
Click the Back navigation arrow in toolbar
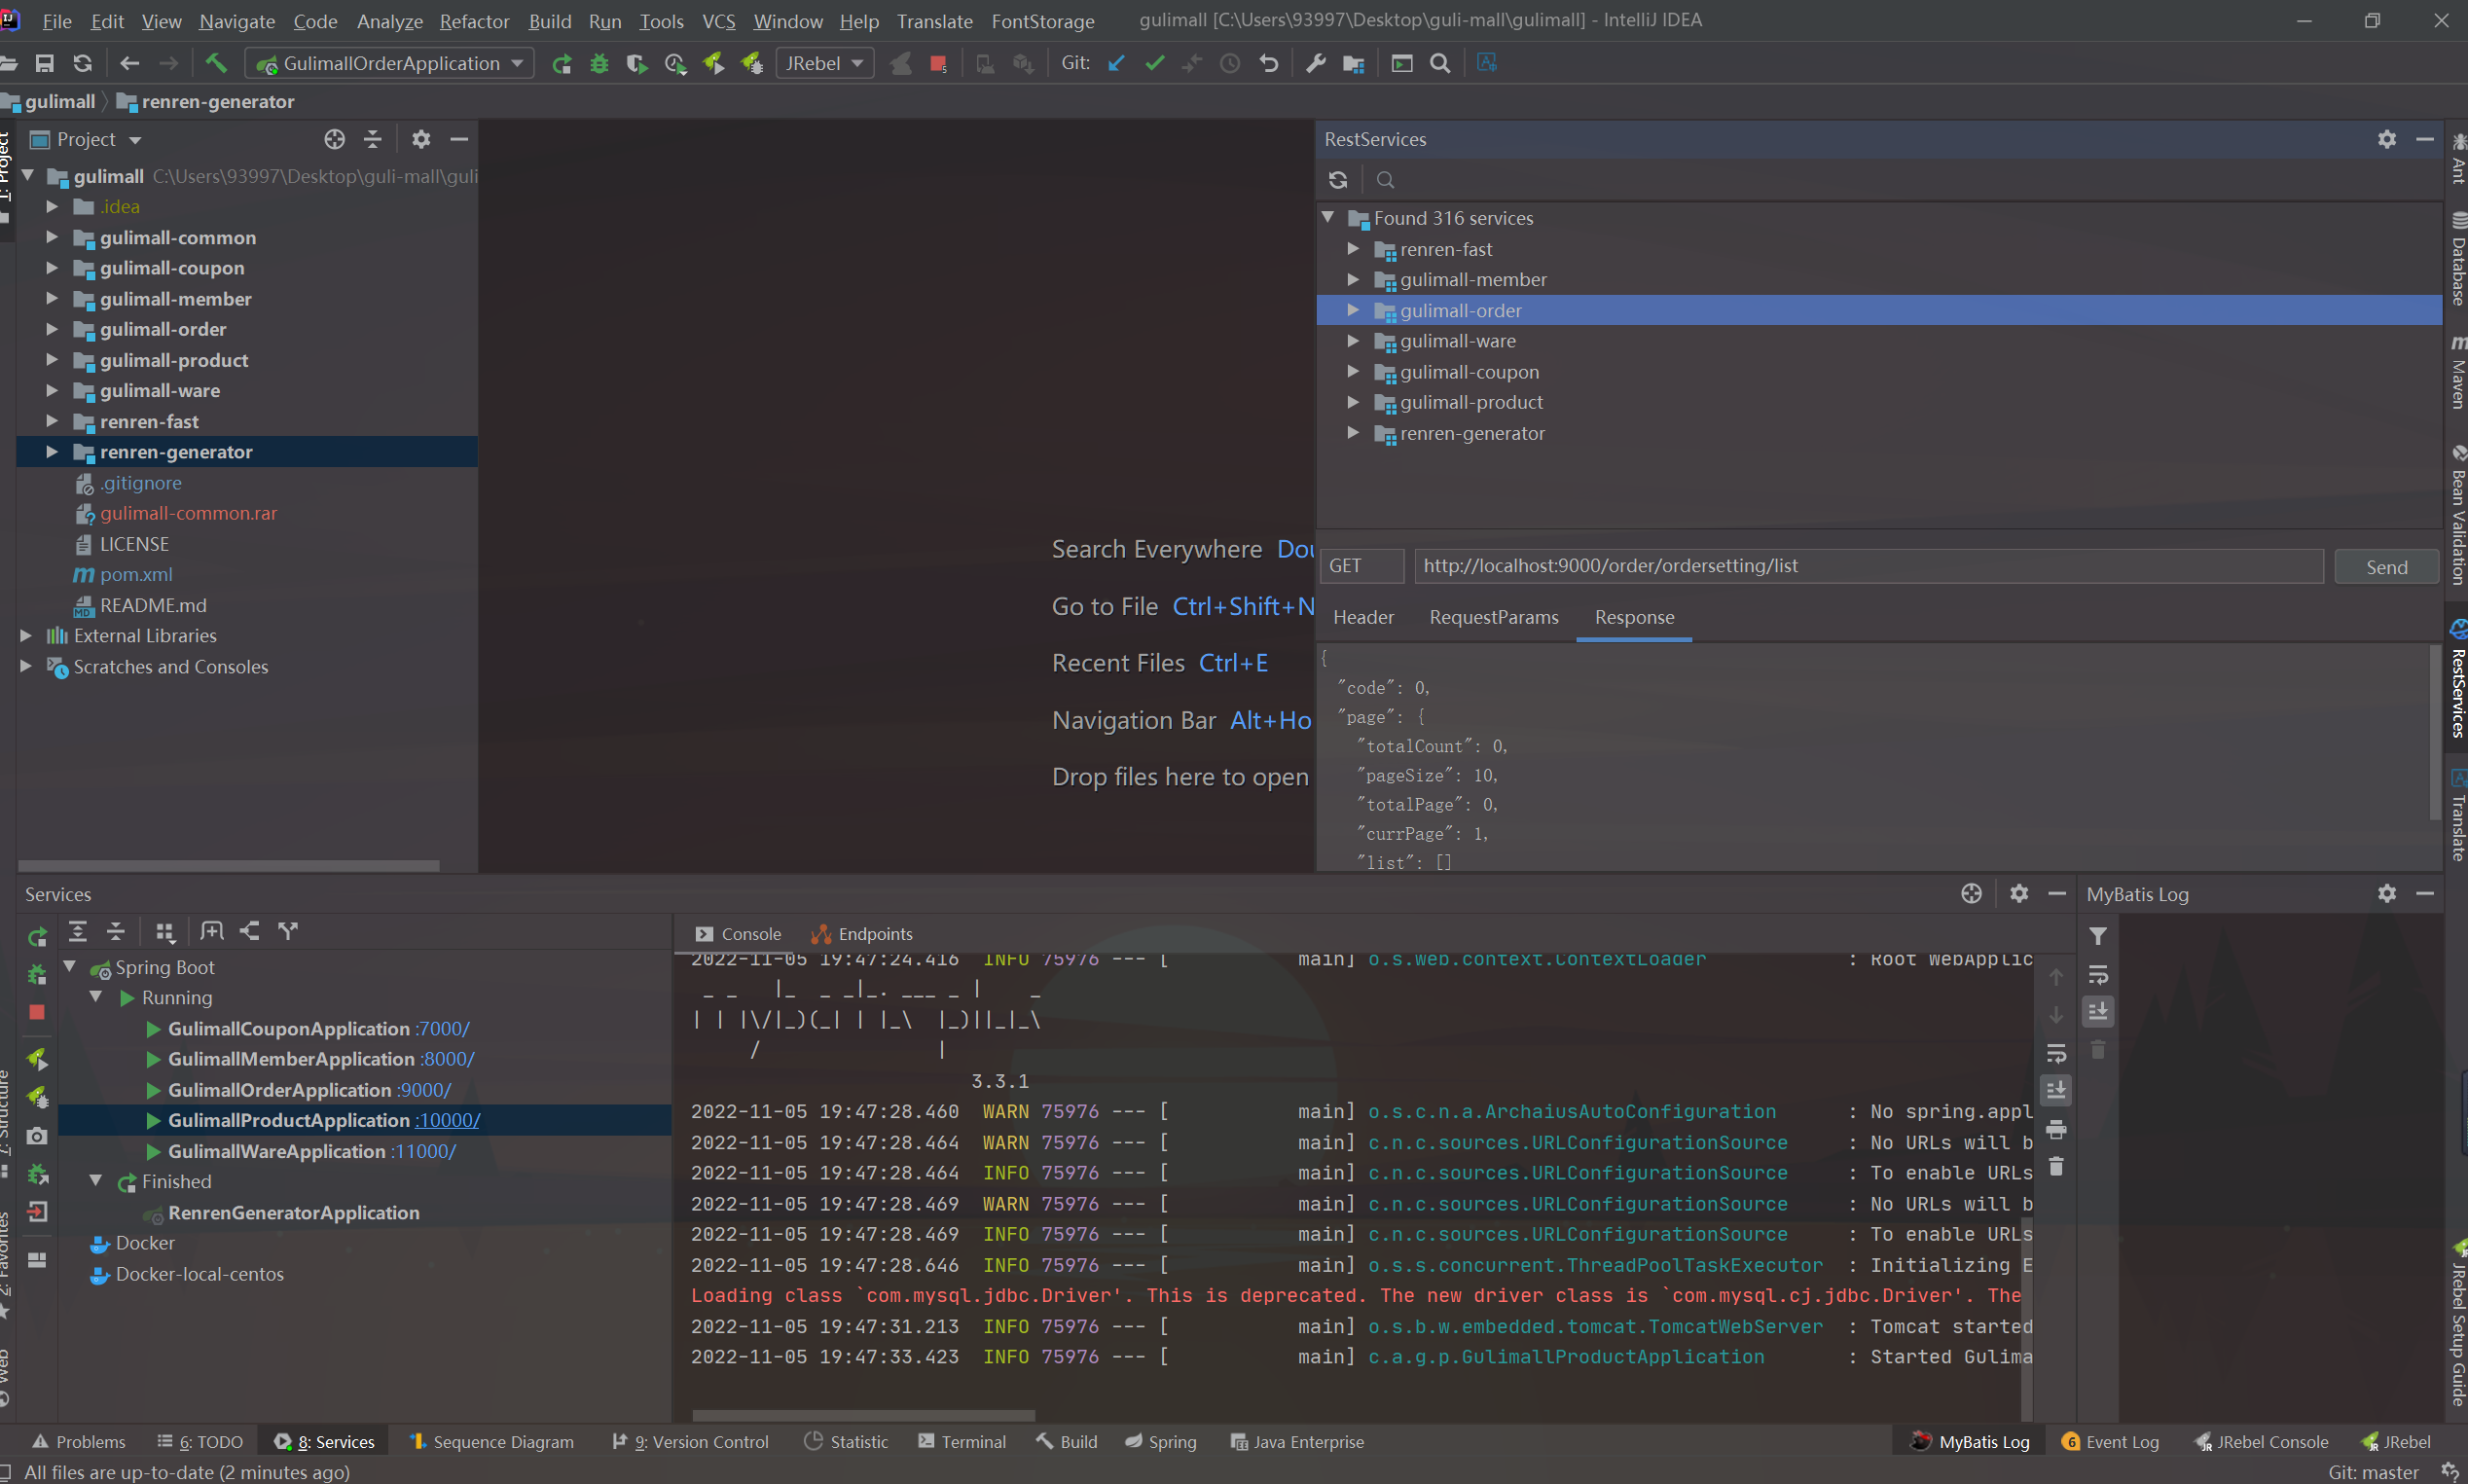130,63
